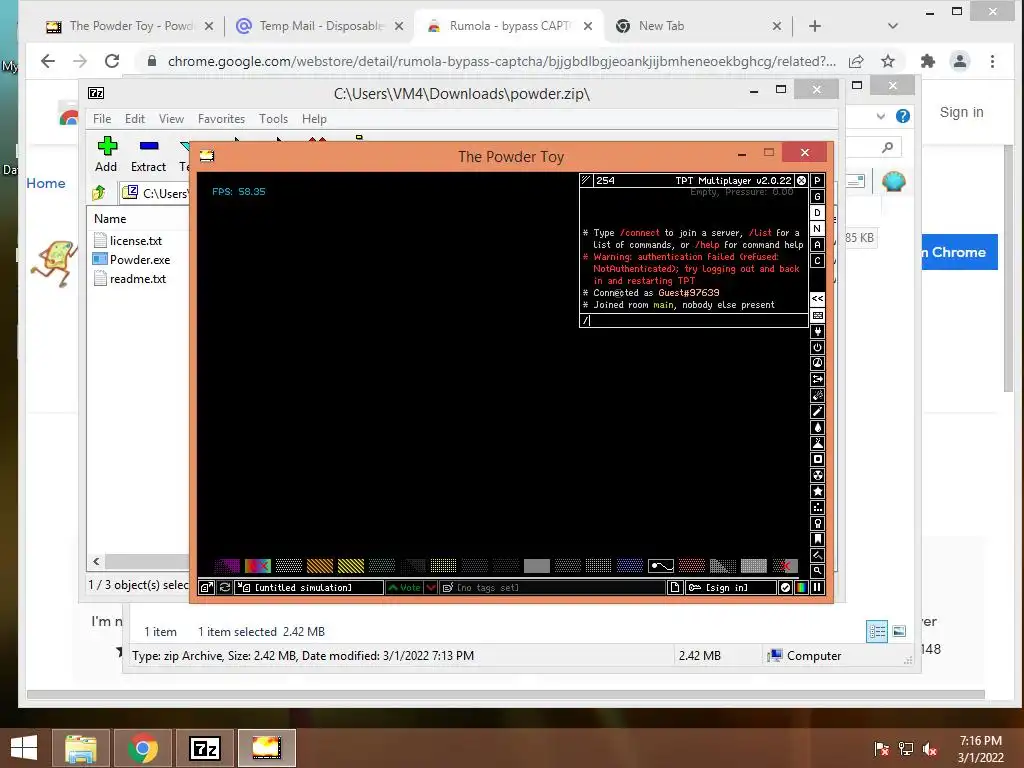Open the Favorites menu in 7-Zip

pos(221,119)
